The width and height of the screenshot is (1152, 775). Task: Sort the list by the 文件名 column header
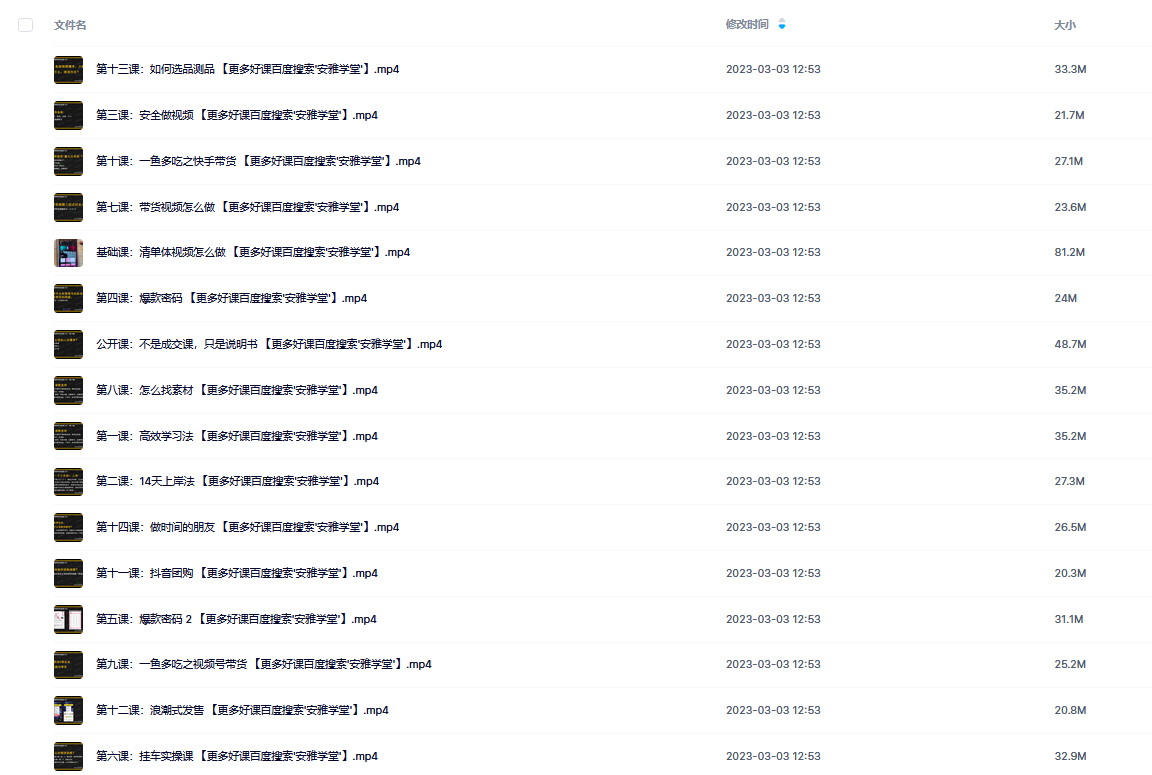[70, 25]
